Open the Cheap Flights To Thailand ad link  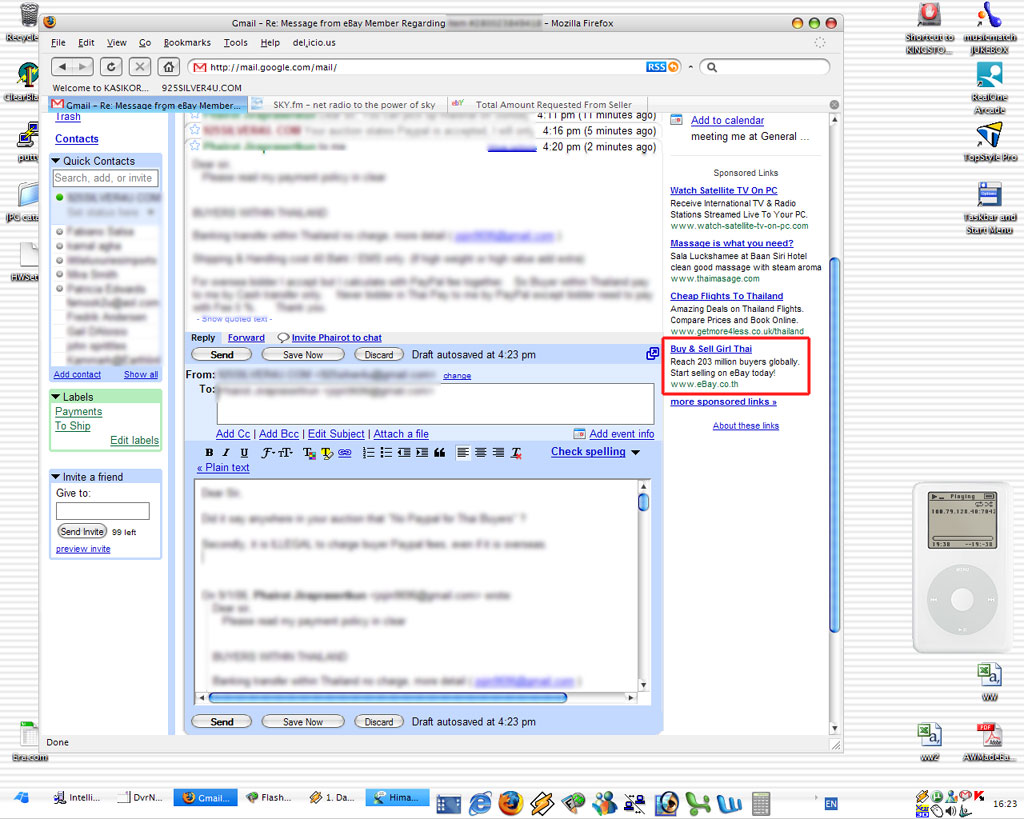click(x=726, y=296)
